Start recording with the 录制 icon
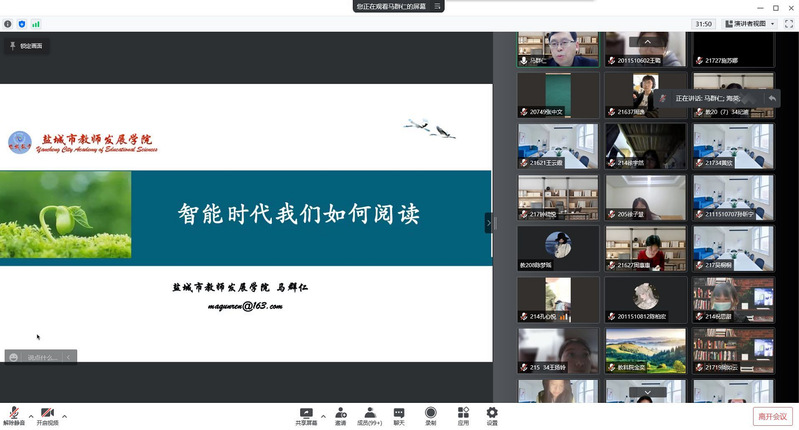Screen dimensions: 799x430 (430, 414)
